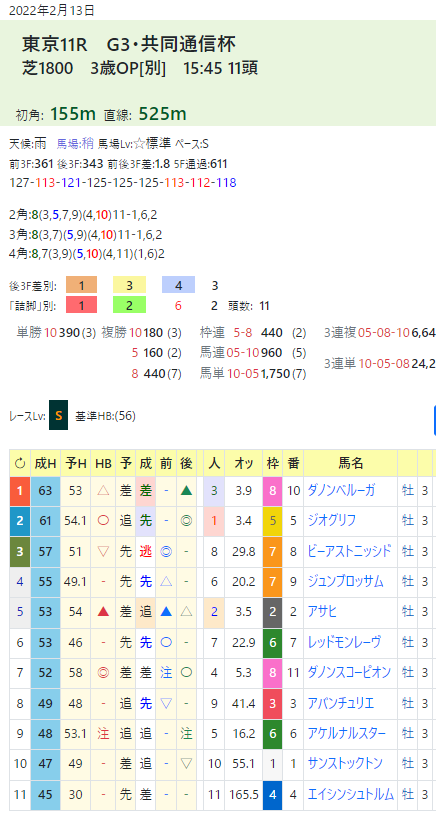This screenshot has height=817, width=436.
Task: Click the 3連単 combination 10-05-08
Action: click(384, 363)
